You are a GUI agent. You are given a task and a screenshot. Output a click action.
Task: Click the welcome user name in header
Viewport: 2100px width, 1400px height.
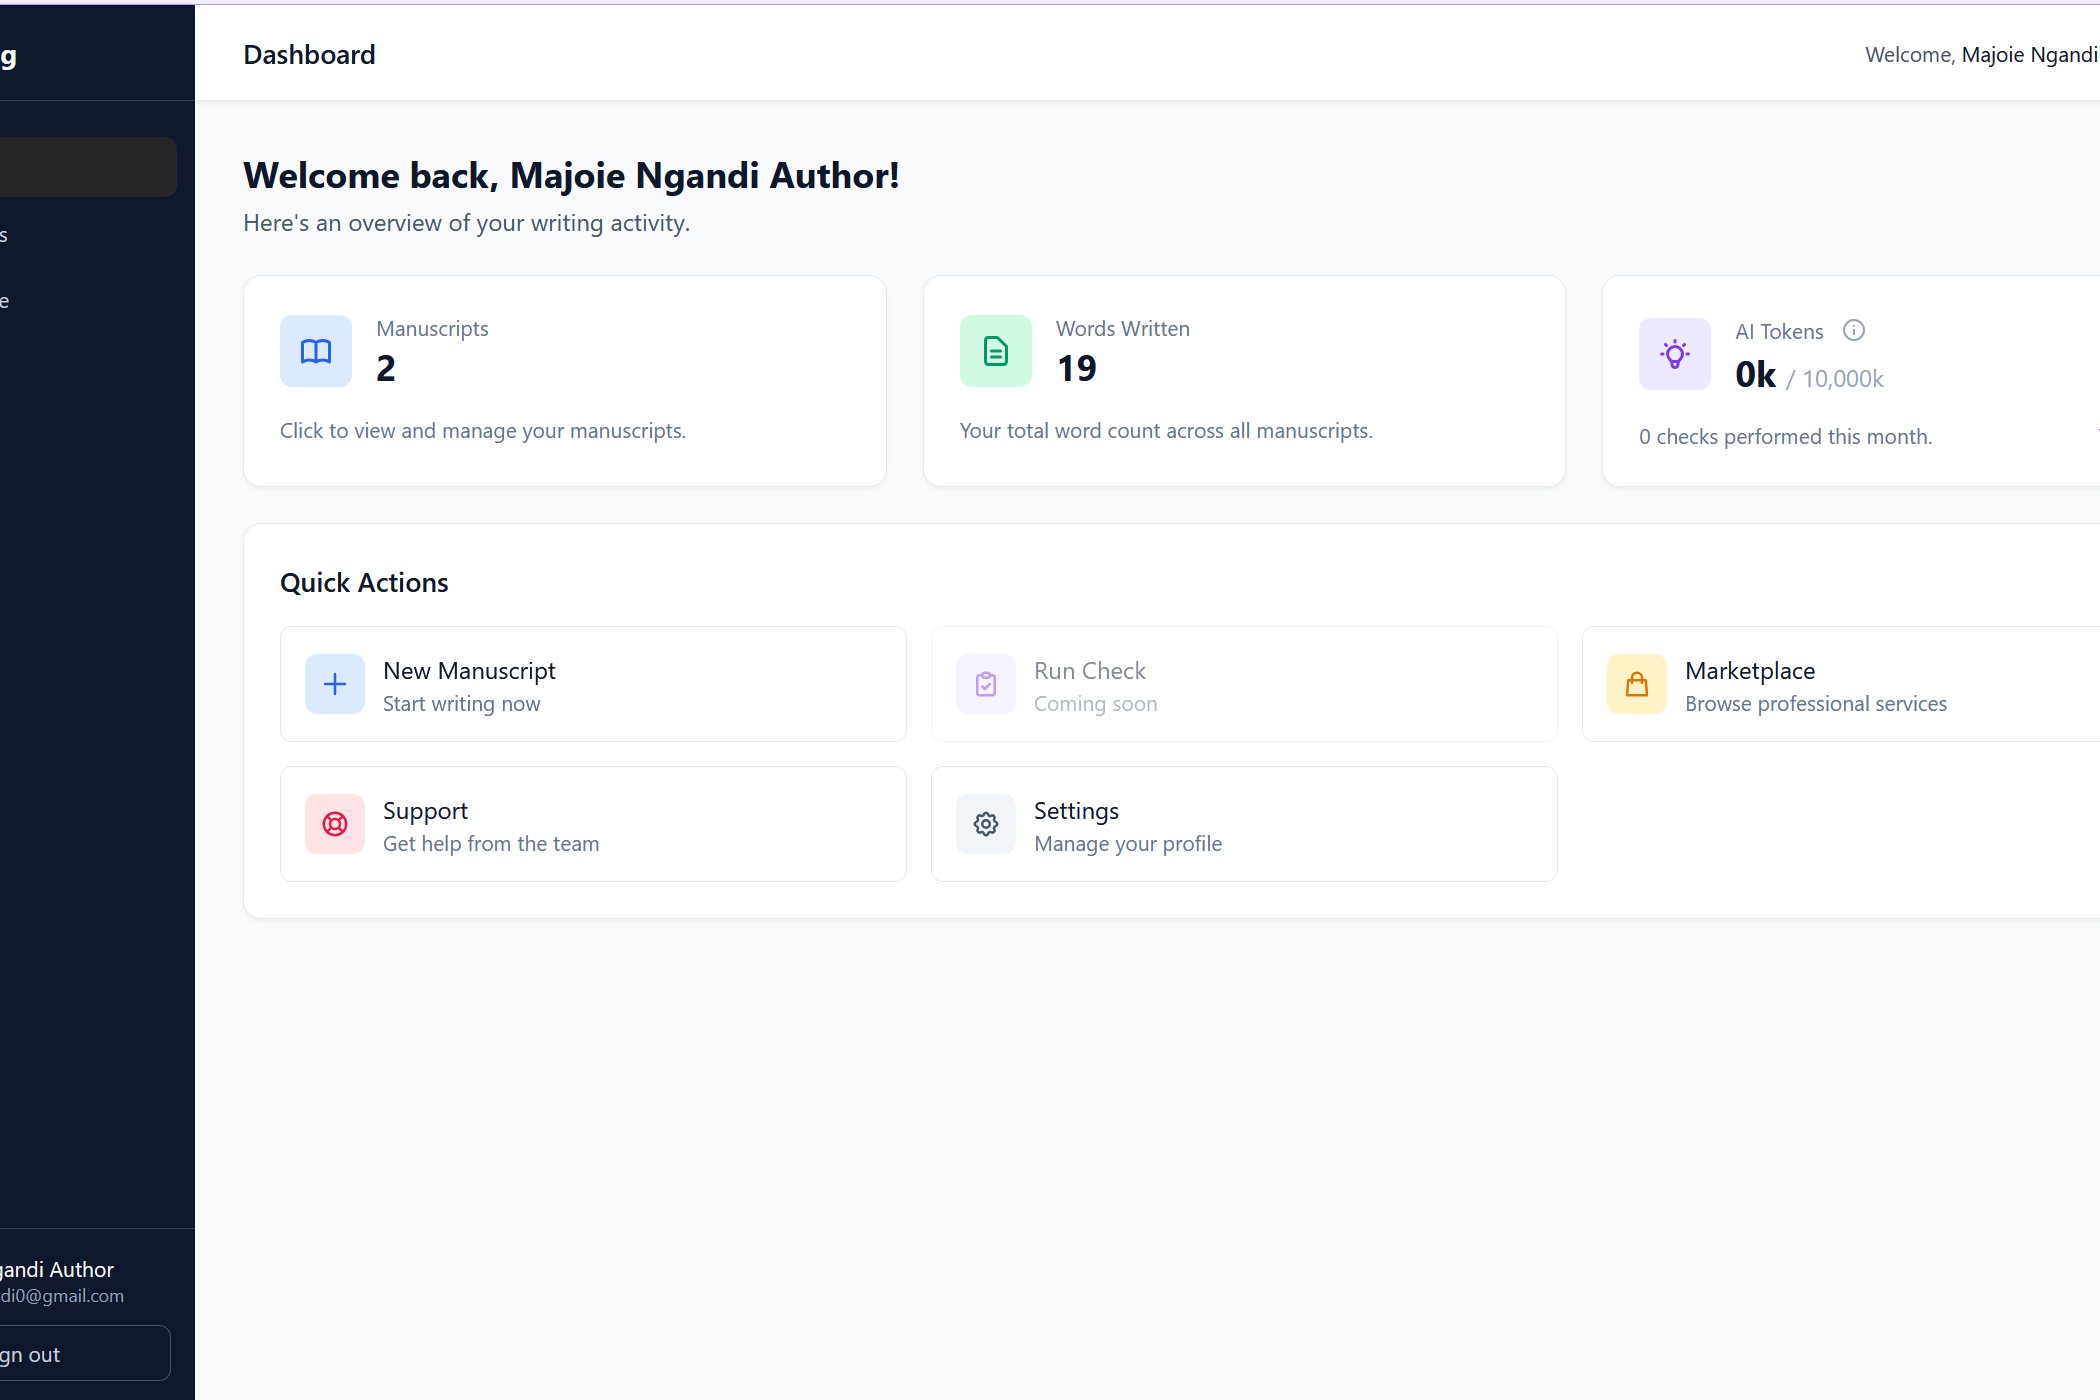[2028, 55]
